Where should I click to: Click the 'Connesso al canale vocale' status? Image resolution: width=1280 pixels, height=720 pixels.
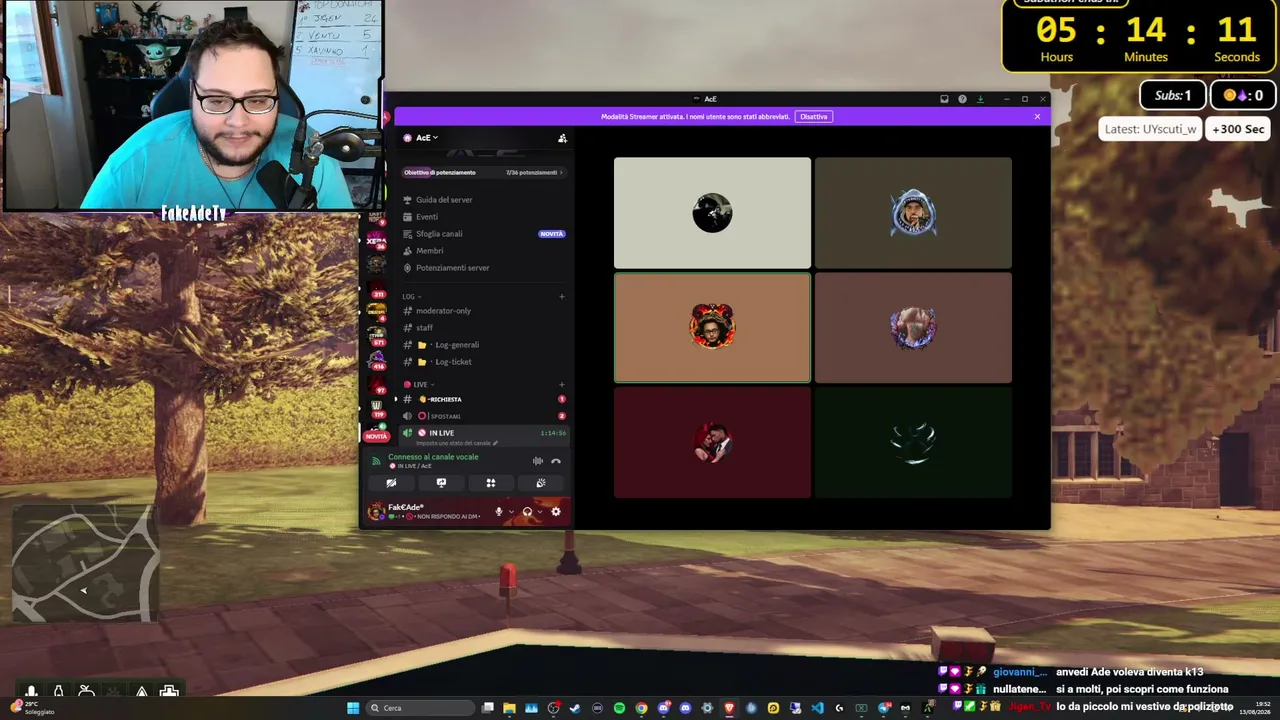point(433,457)
